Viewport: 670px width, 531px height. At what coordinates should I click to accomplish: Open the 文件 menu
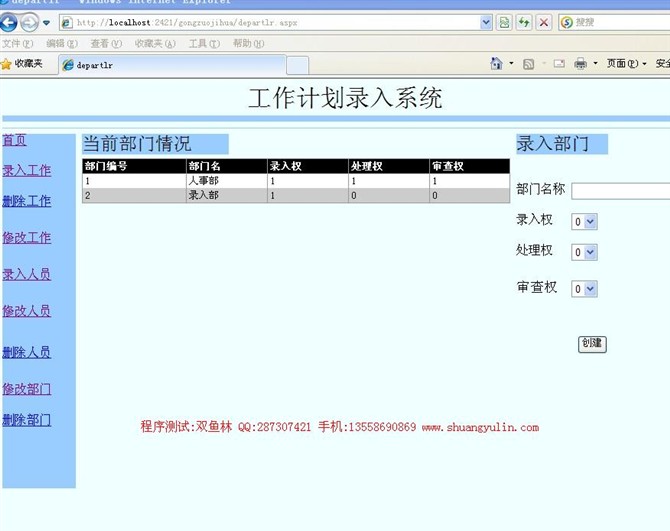point(18,44)
